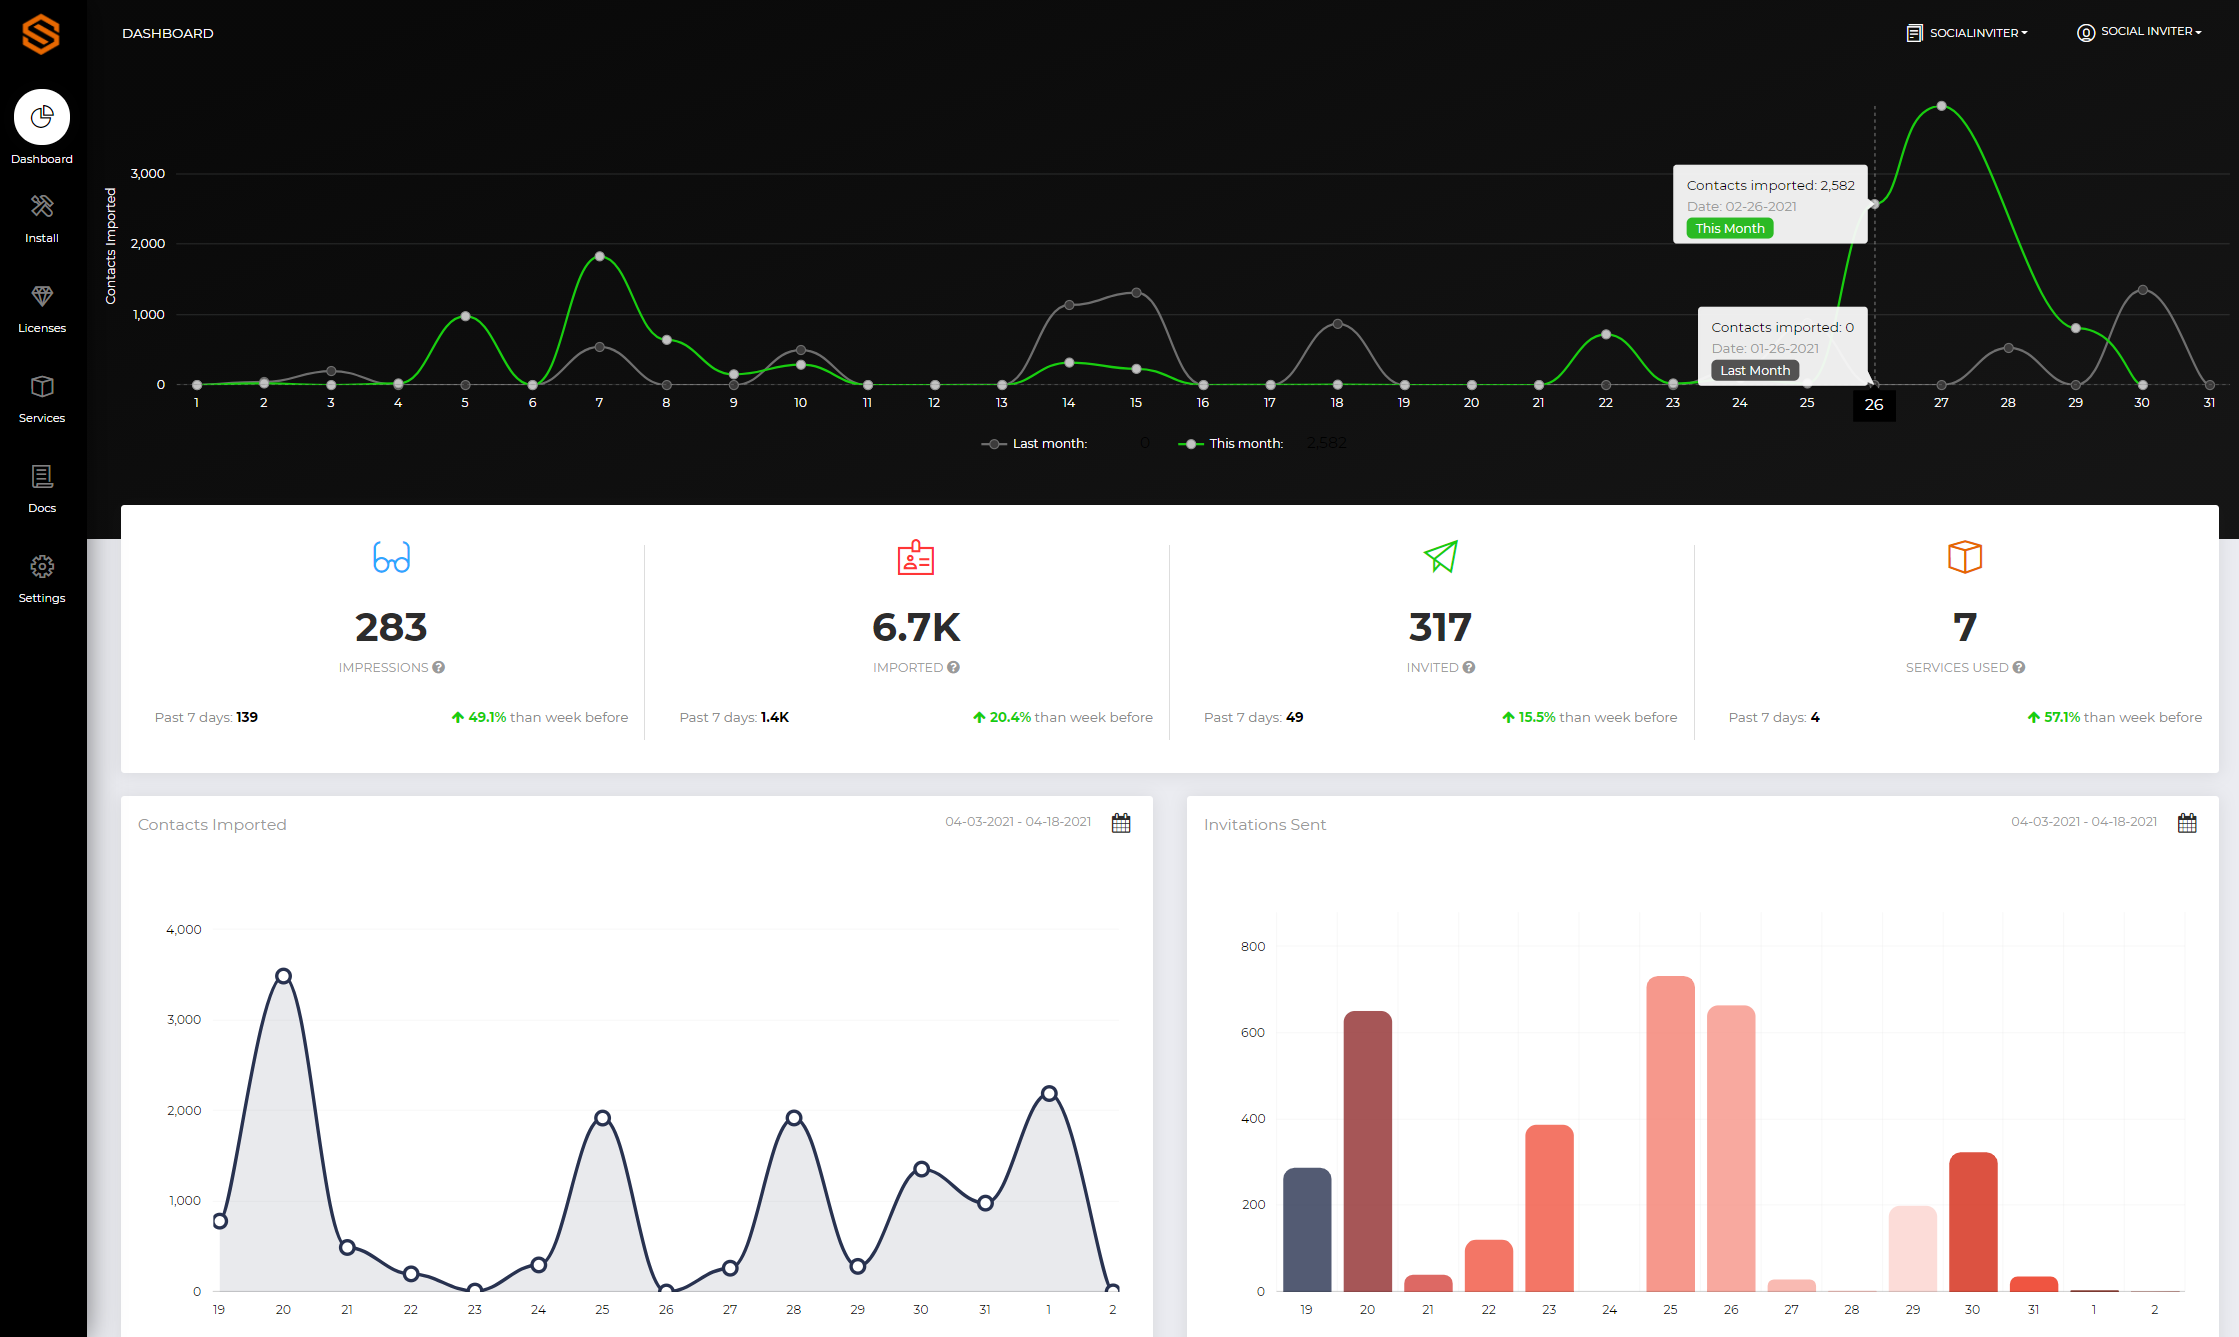Click the Social Inviter logo icon

point(41,33)
